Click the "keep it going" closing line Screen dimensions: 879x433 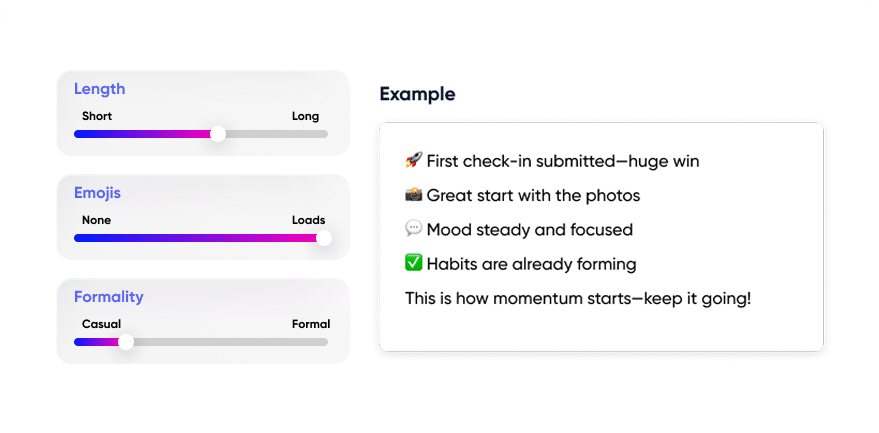pos(577,298)
